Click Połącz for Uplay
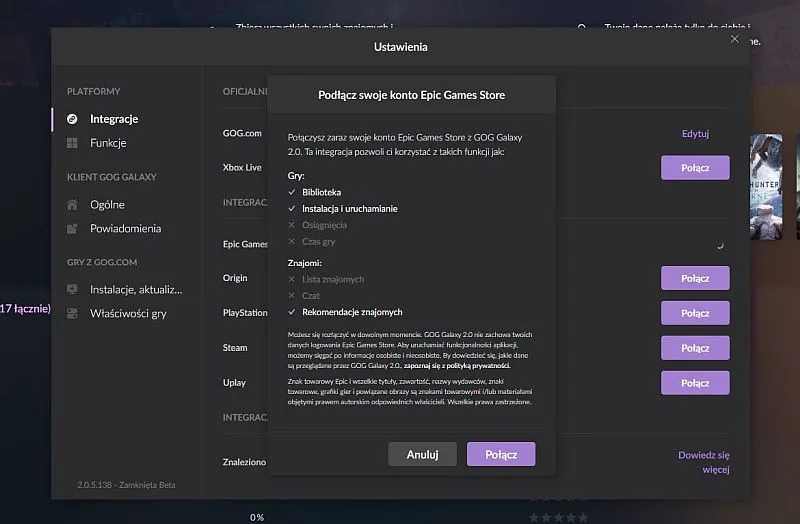 click(695, 383)
